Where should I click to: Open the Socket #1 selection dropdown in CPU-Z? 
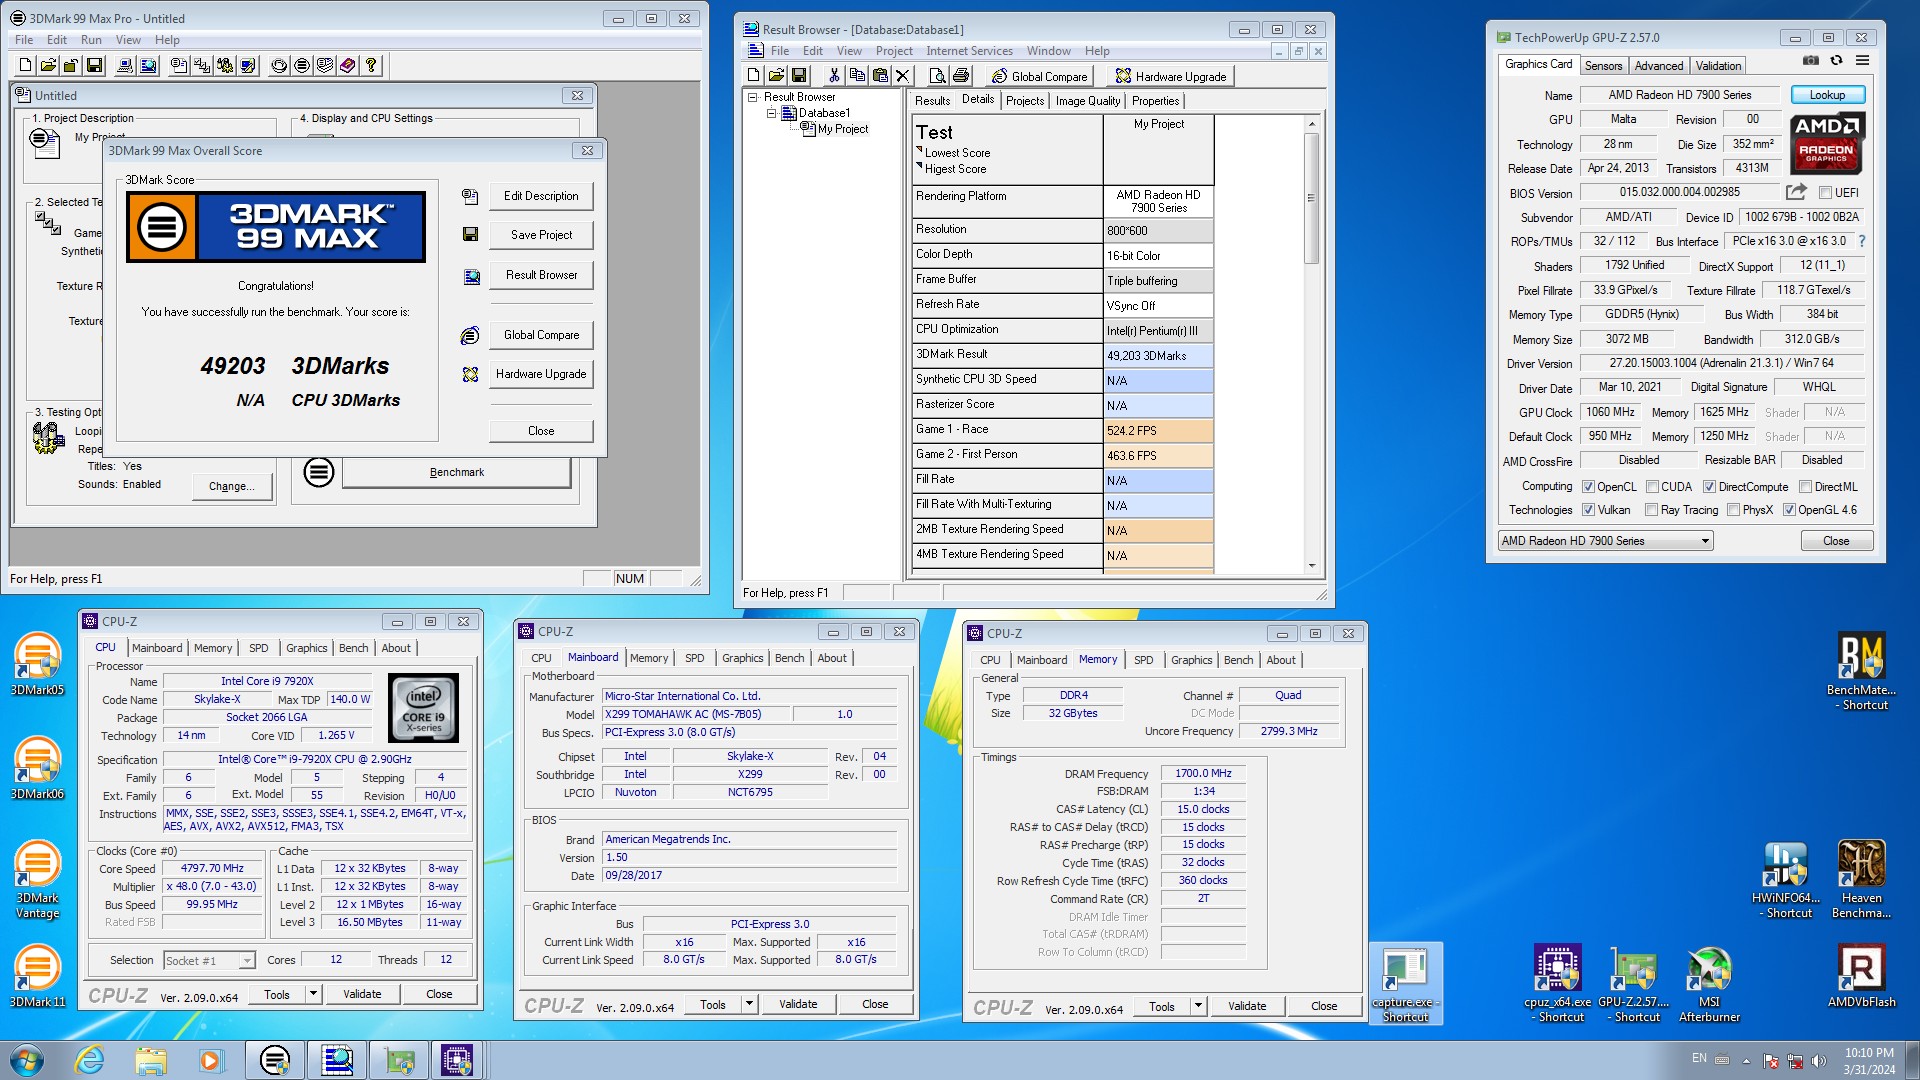pos(209,960)
